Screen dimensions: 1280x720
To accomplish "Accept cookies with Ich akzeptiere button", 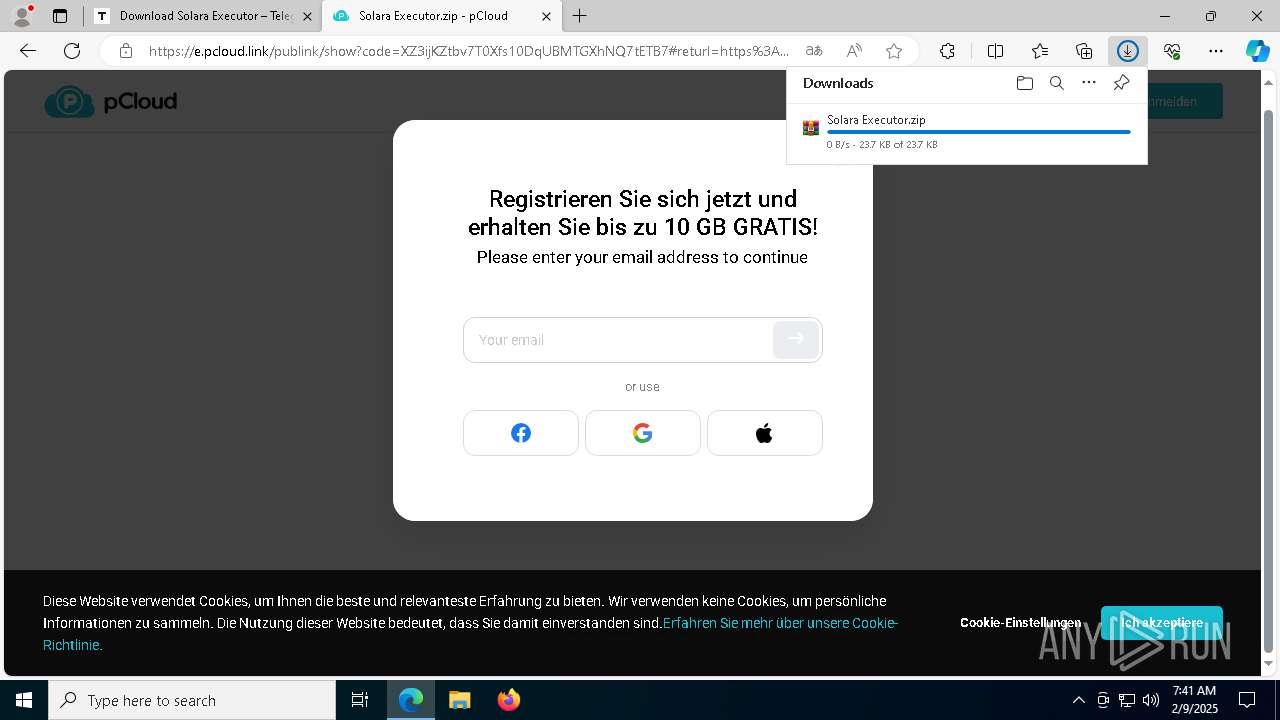I will [x=1162, y=623].
